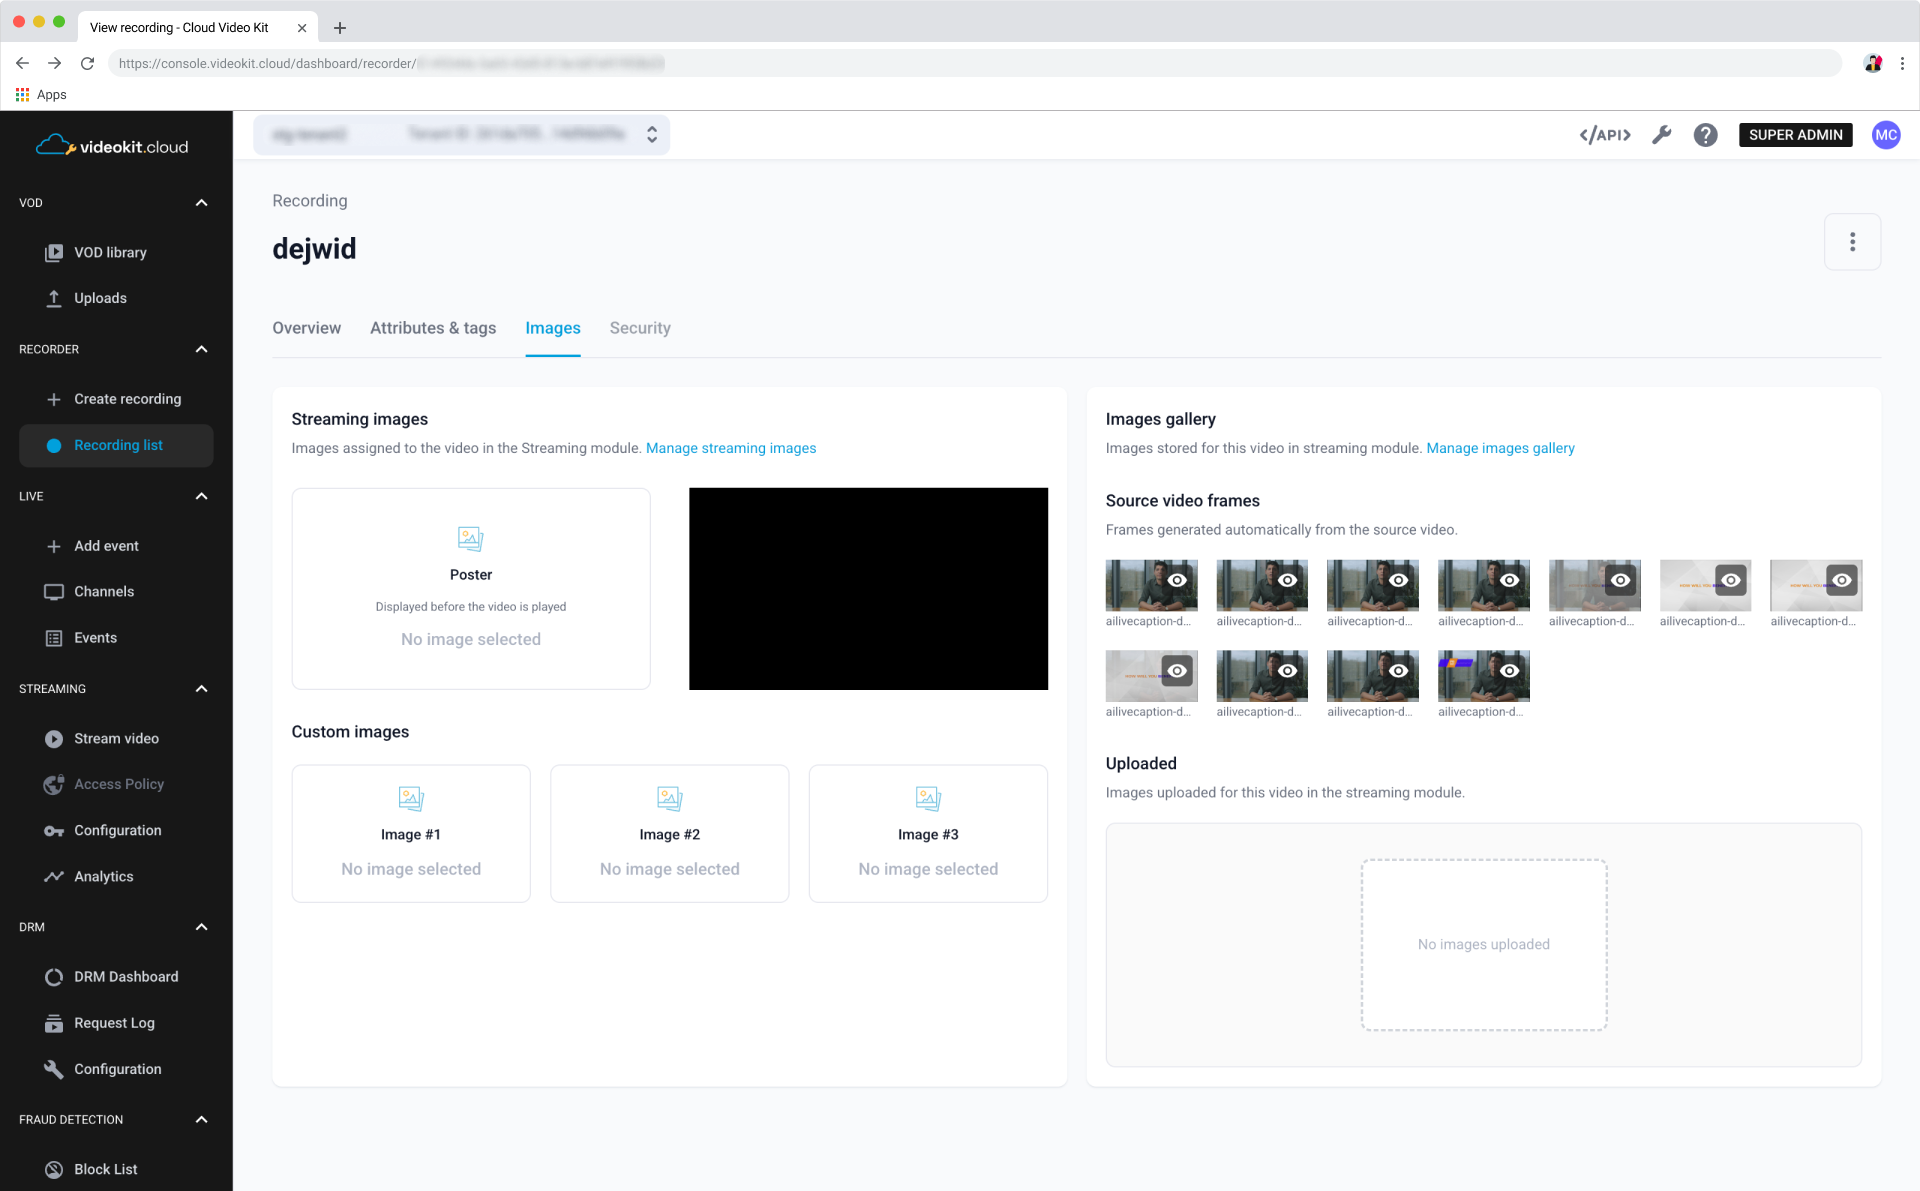Screen dimensions: 1920x1191
Task: Switch to the Attributes & tags tab
Action: (433, 328)
